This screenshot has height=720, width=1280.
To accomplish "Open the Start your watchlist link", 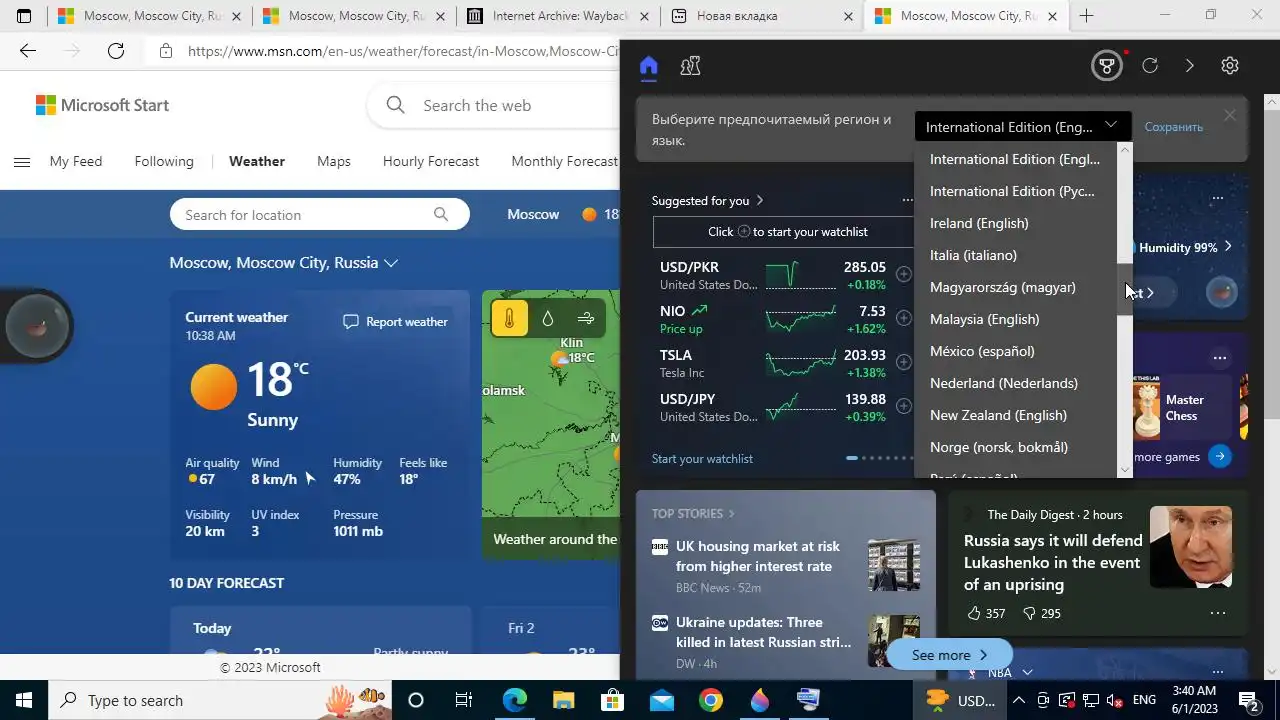I will click(x=702, y=458).
